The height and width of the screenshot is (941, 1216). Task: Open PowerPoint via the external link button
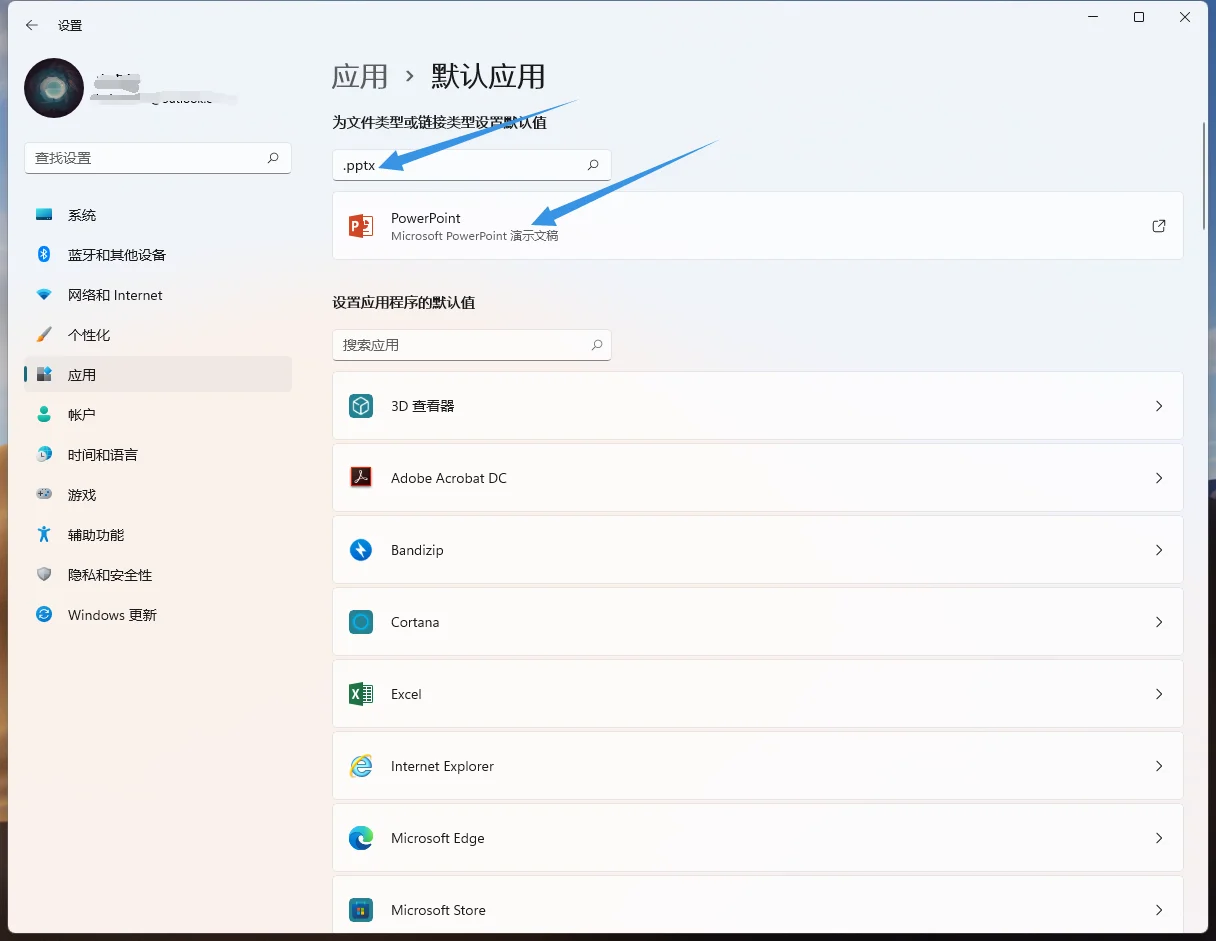point(1158,226)
